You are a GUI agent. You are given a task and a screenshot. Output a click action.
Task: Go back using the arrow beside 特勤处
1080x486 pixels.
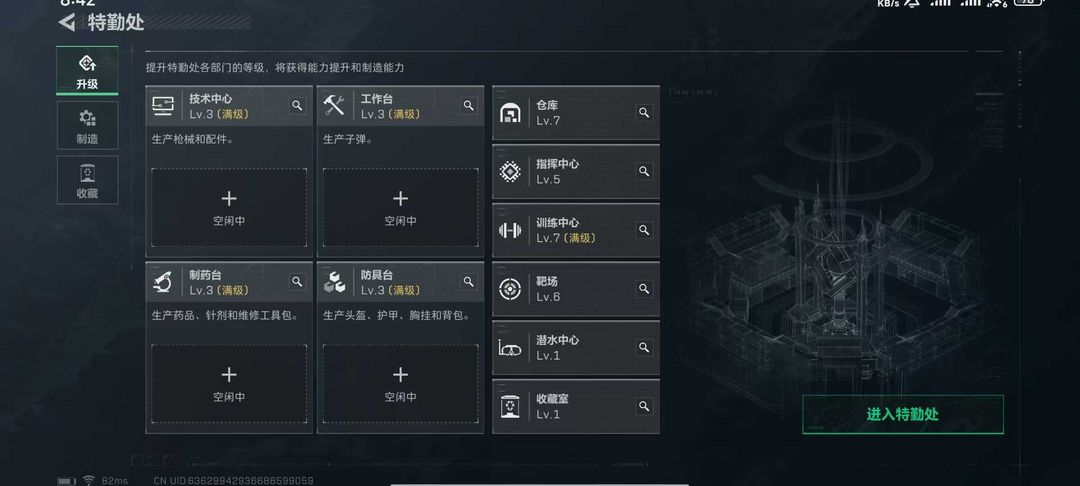click(66, 22)
